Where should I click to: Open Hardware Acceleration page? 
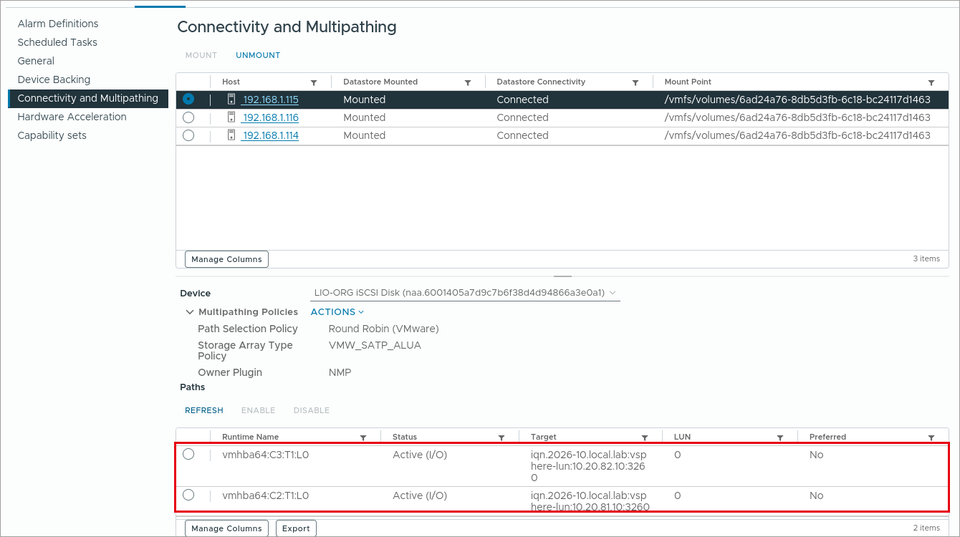pyautogui.click(x=72, y=116)
